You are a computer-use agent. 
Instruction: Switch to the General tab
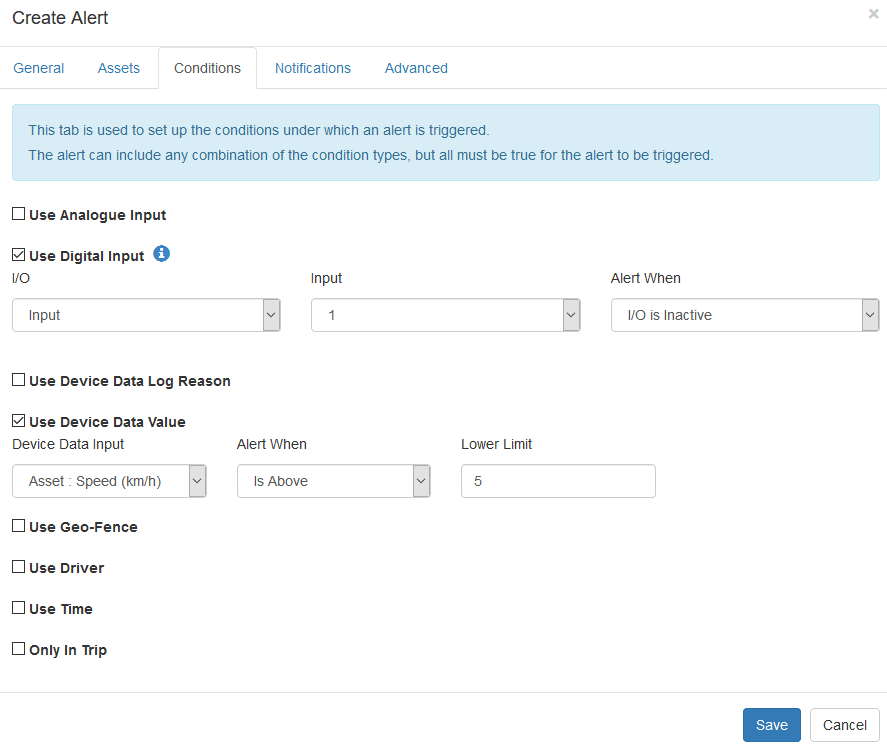coord(39,68)
